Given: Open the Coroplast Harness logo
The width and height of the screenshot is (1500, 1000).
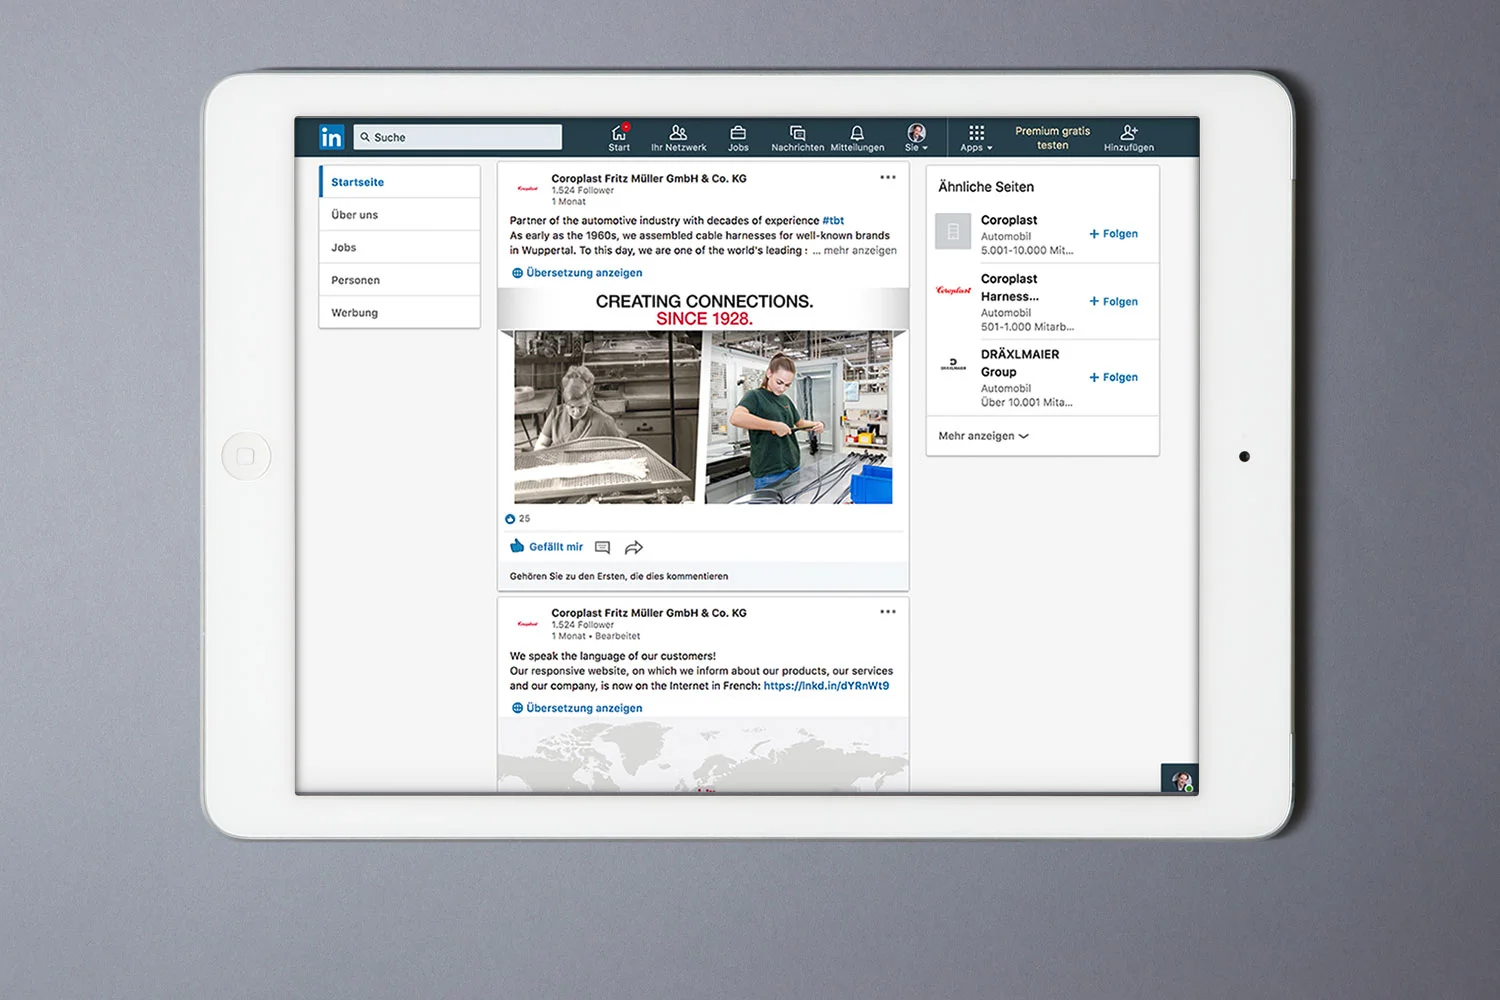Looking at the screenshot, I should [x=953, y=290].
